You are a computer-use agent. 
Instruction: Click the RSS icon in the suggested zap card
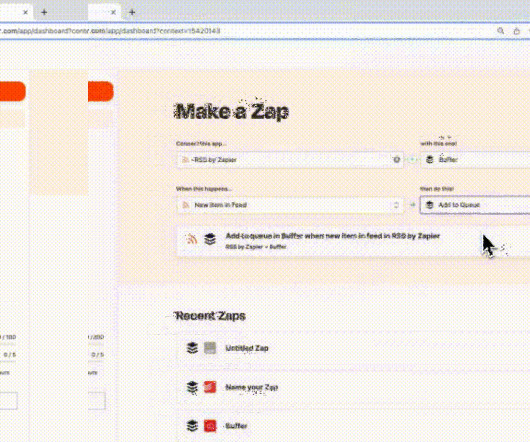coord(192,239)
